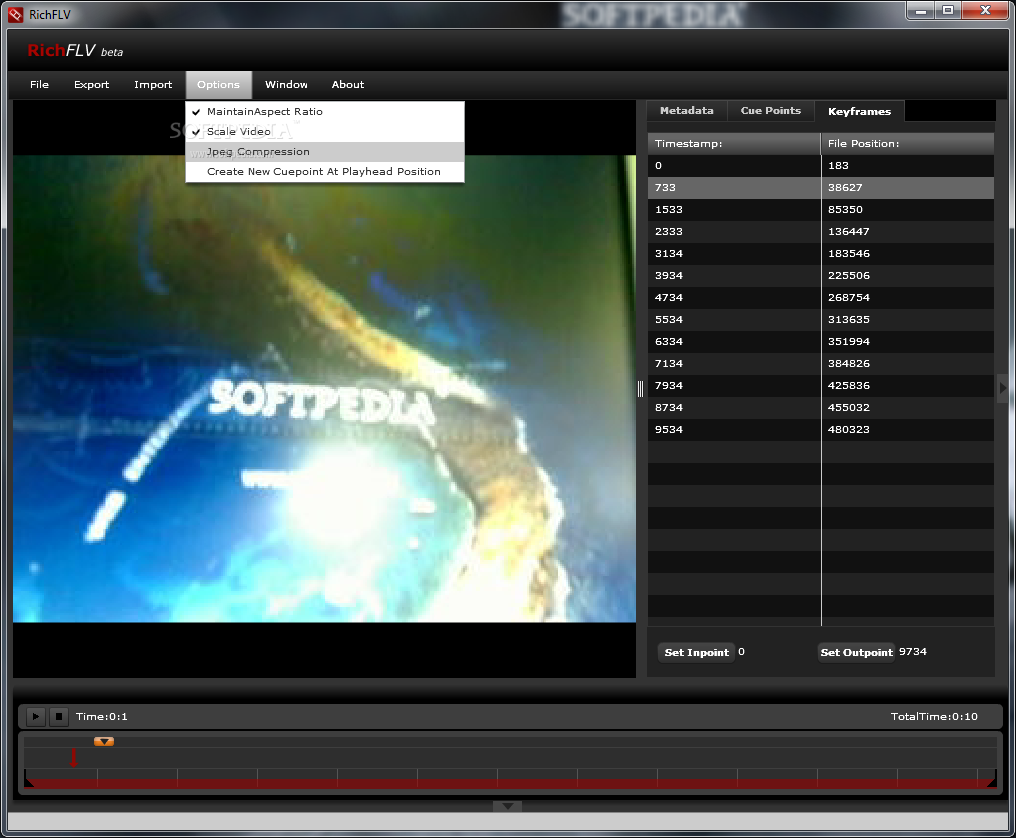Click the RichFLV icon in title bar
Image resolution: width=1016 pixels, height=838 pixels.
click(16, 14)
